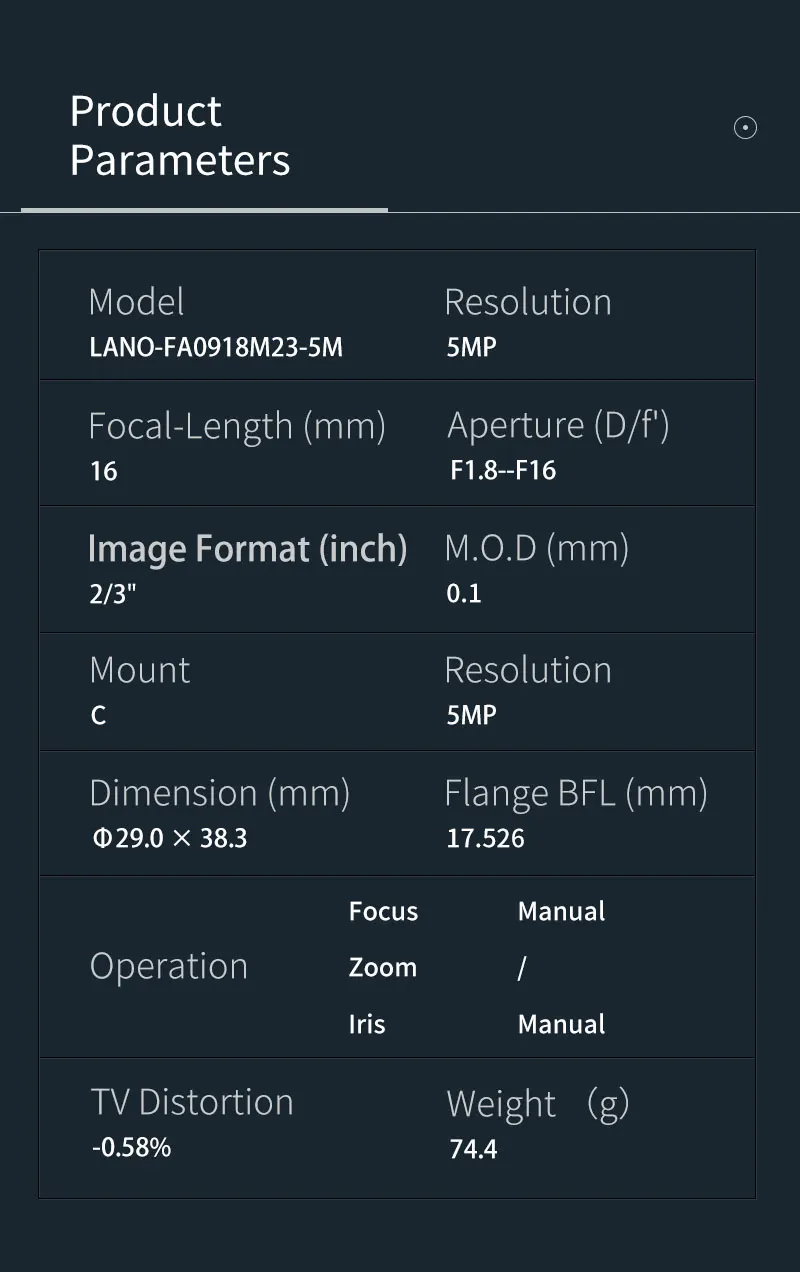Select the weight value 74.4
This screenshot has width=800, height=1272.
473,1149
